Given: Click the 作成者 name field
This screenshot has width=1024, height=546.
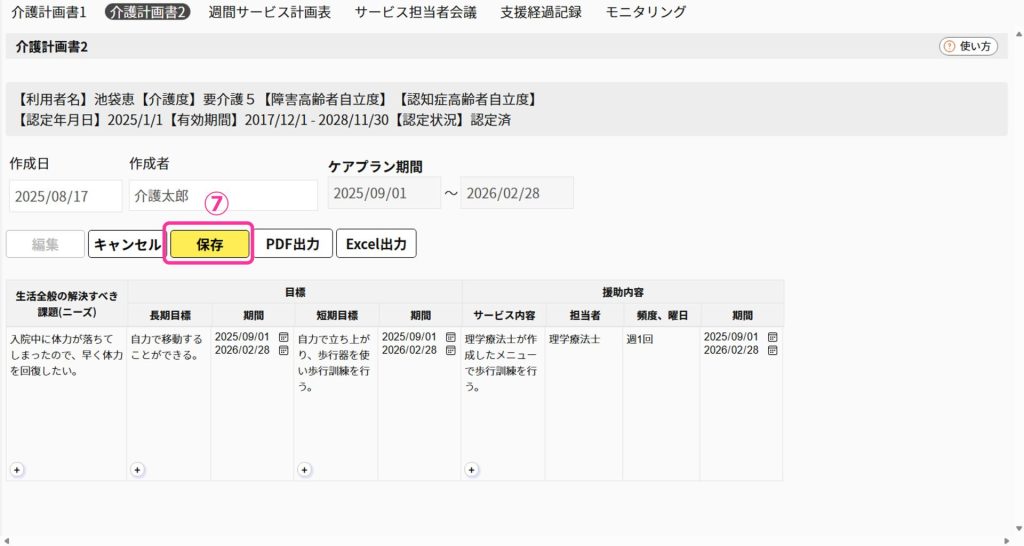Looking at the screenshot, I should click(x=223, y=196).
